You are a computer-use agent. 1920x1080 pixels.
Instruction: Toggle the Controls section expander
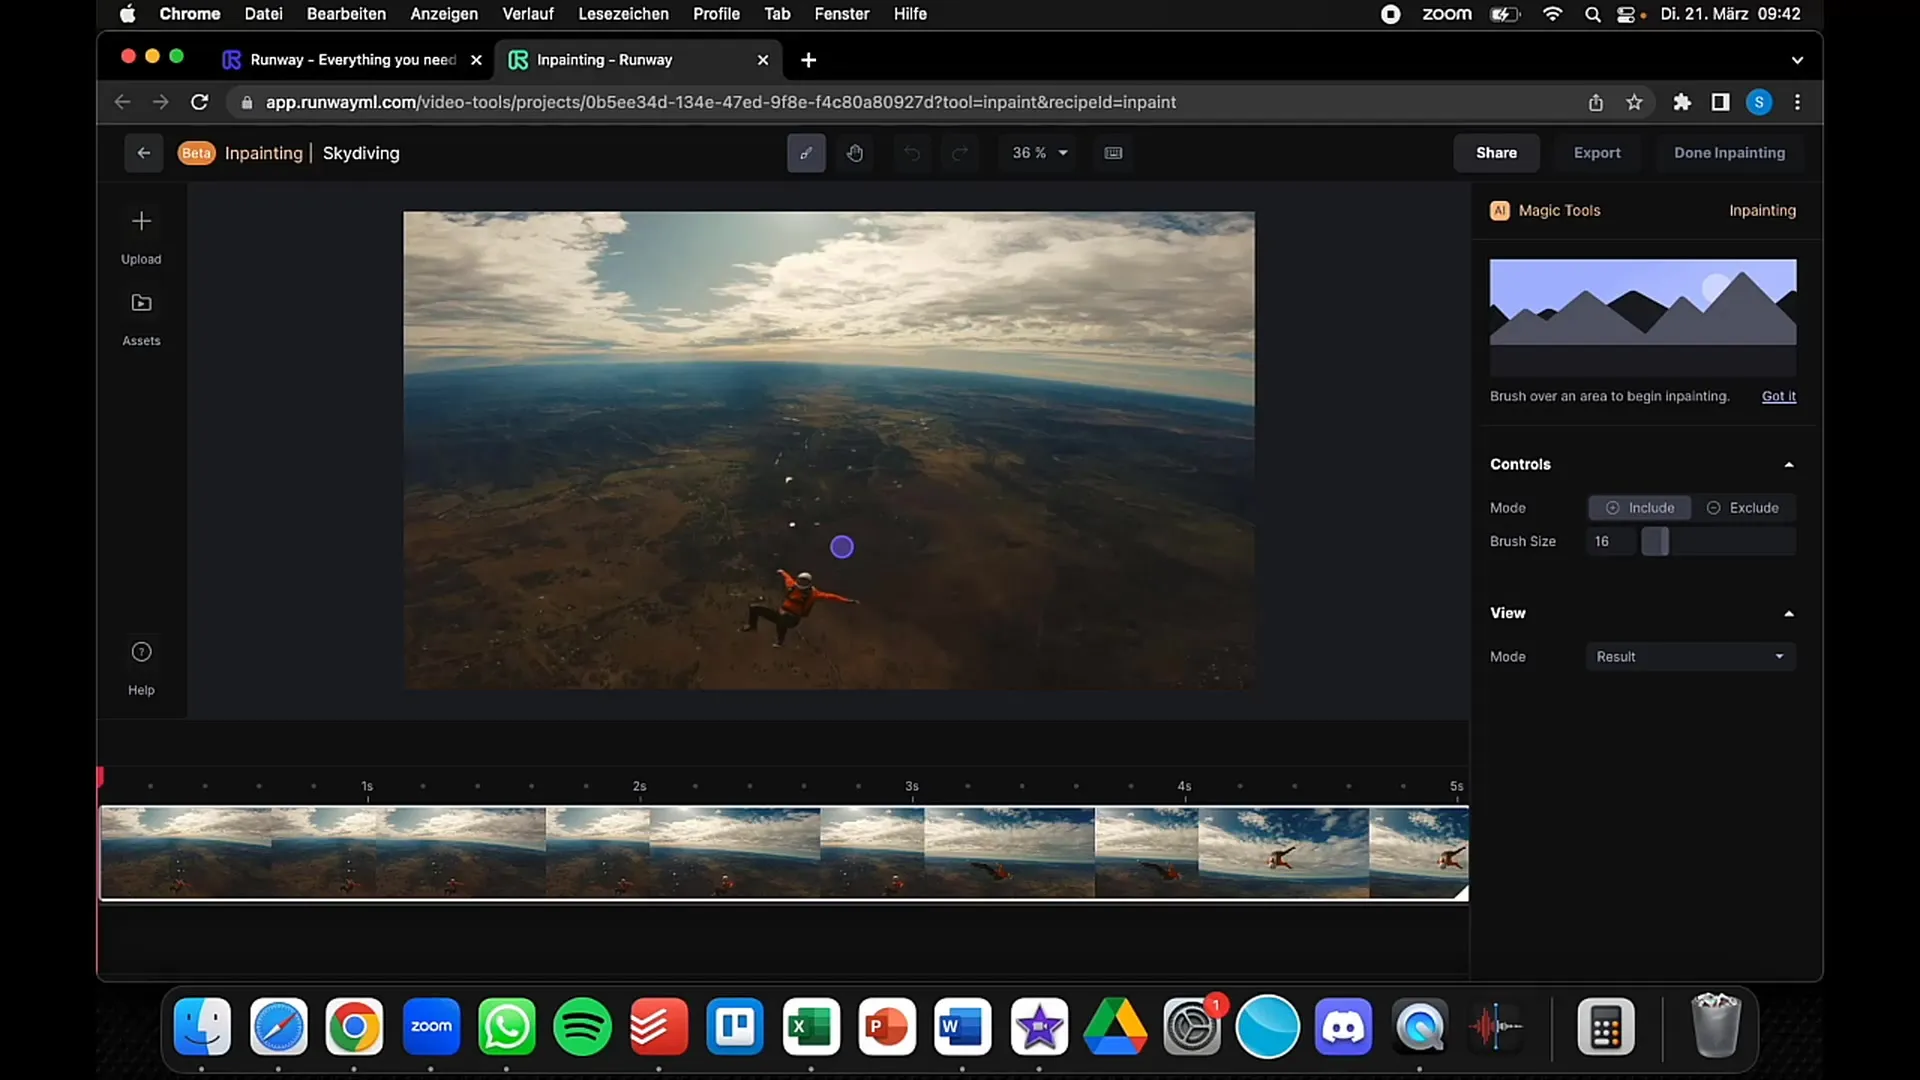coord(1791,464)
